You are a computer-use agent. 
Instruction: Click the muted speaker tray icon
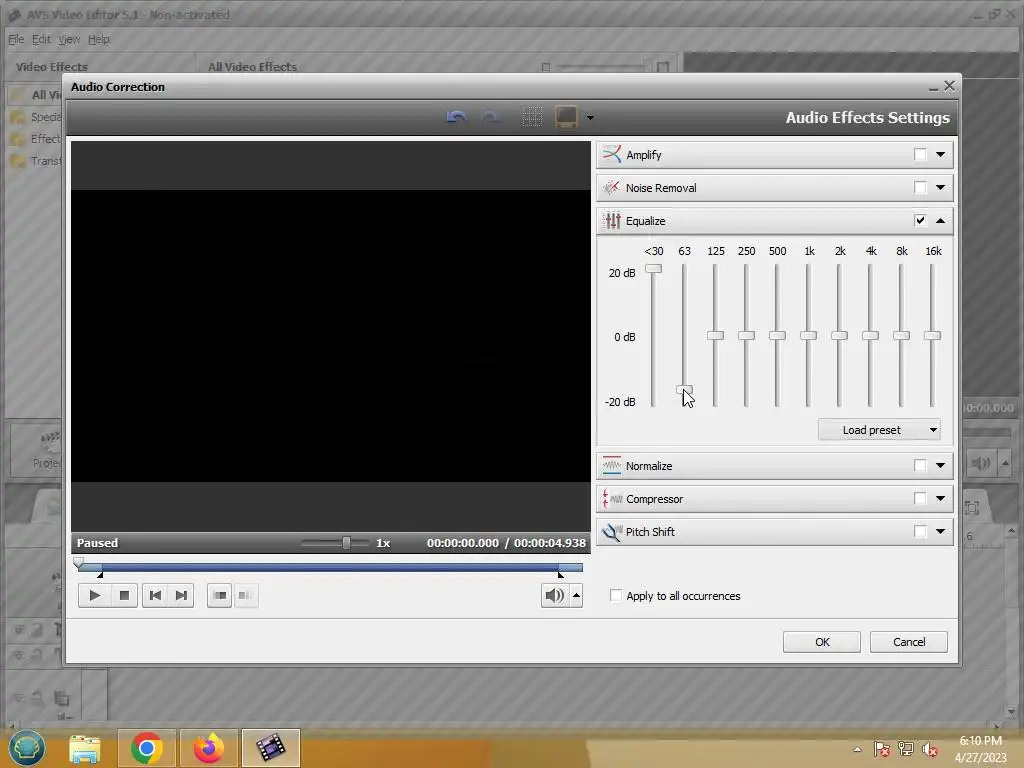point(930,749)
